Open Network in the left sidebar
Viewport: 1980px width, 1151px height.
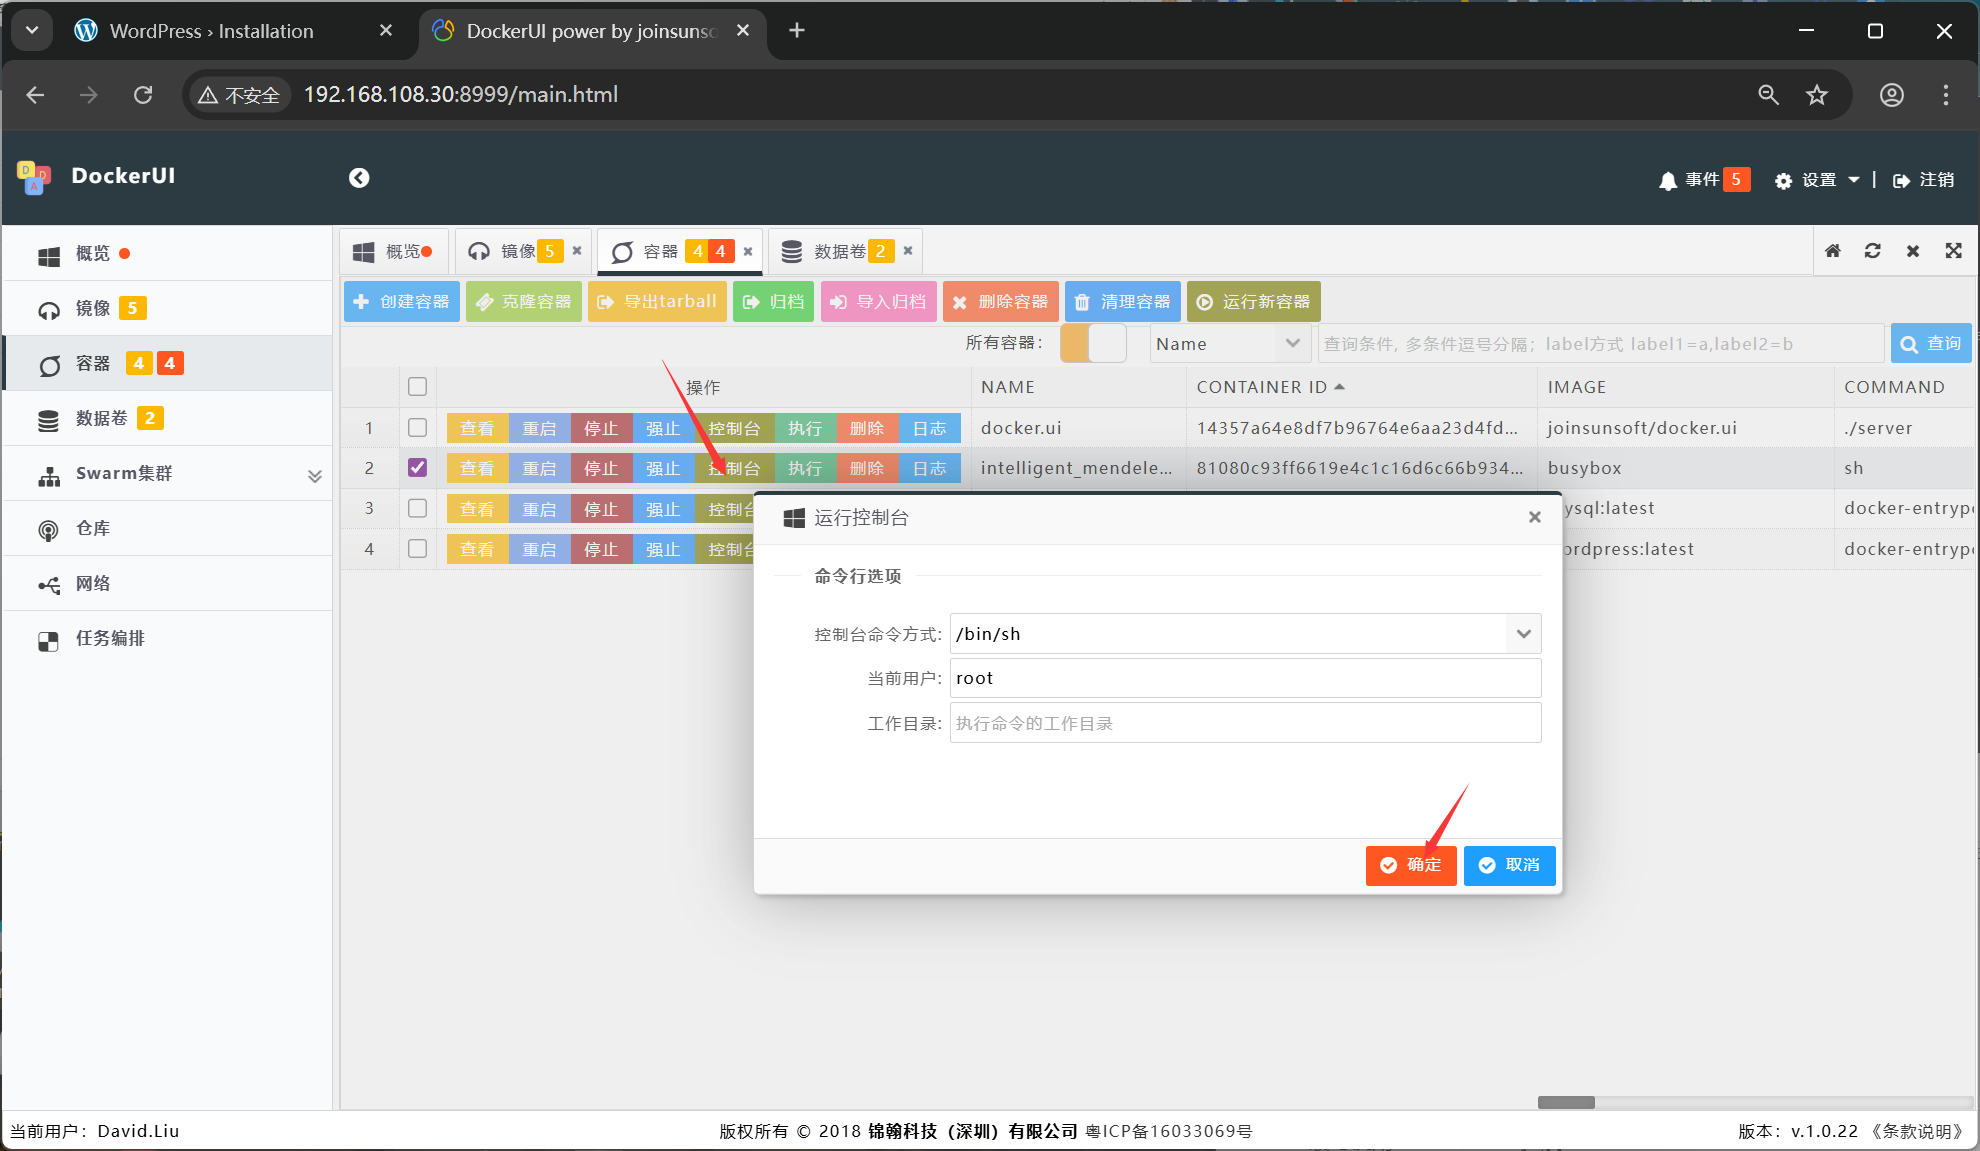[168, 584]
